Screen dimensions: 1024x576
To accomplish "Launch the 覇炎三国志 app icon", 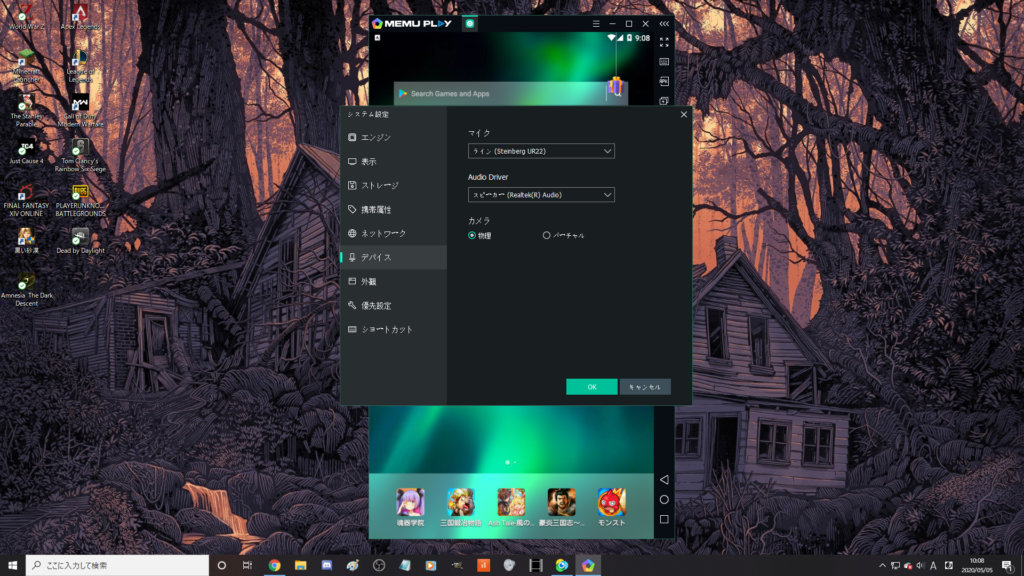I will tap(561, 507).
